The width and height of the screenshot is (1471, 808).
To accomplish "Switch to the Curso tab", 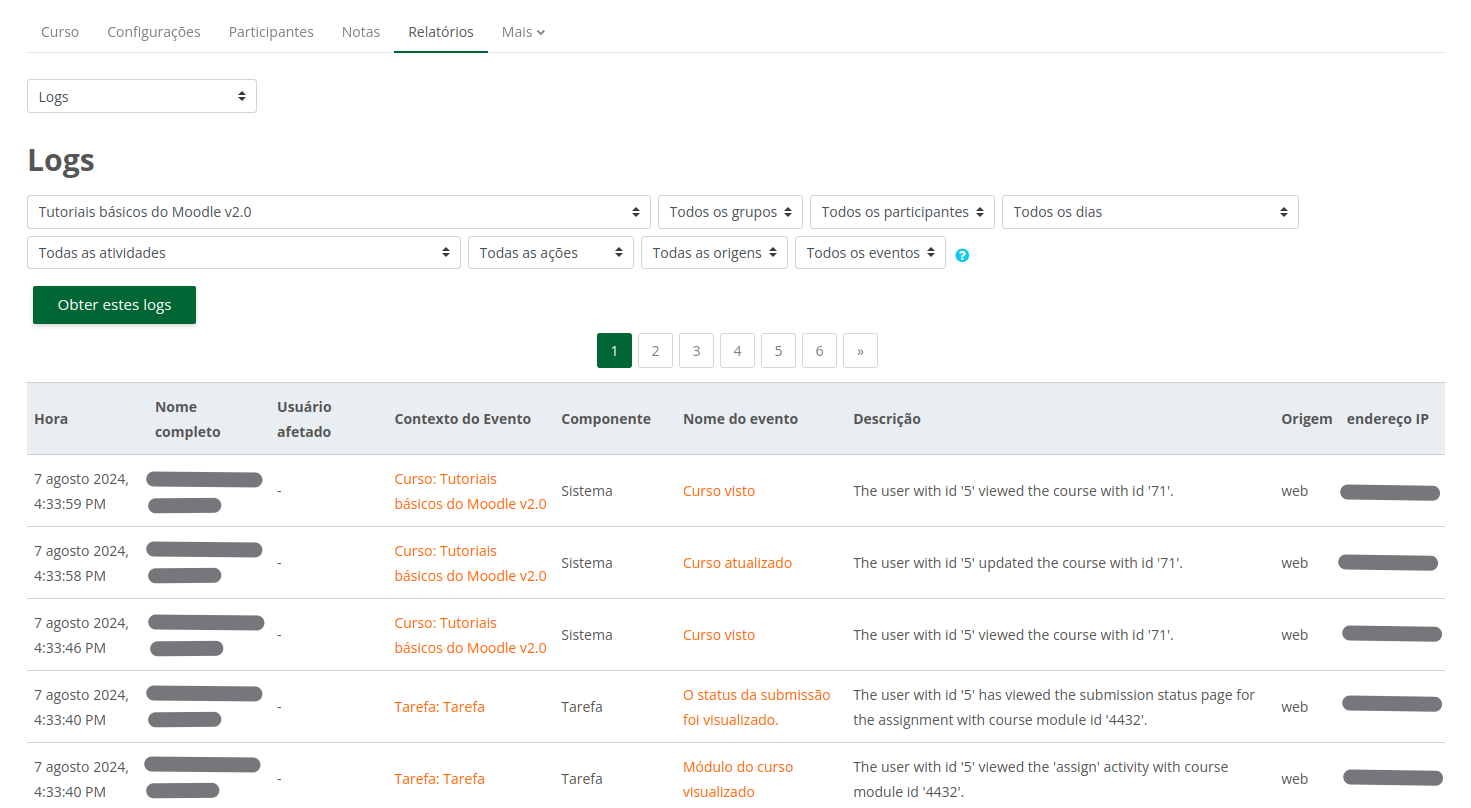I will click(x=60, y=32).
